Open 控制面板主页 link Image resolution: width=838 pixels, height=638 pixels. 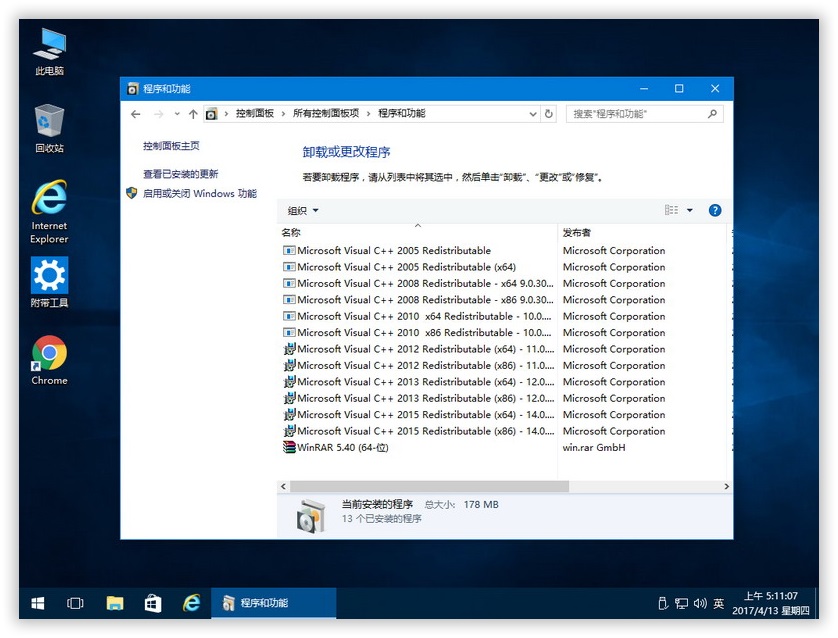coord(171,146)
